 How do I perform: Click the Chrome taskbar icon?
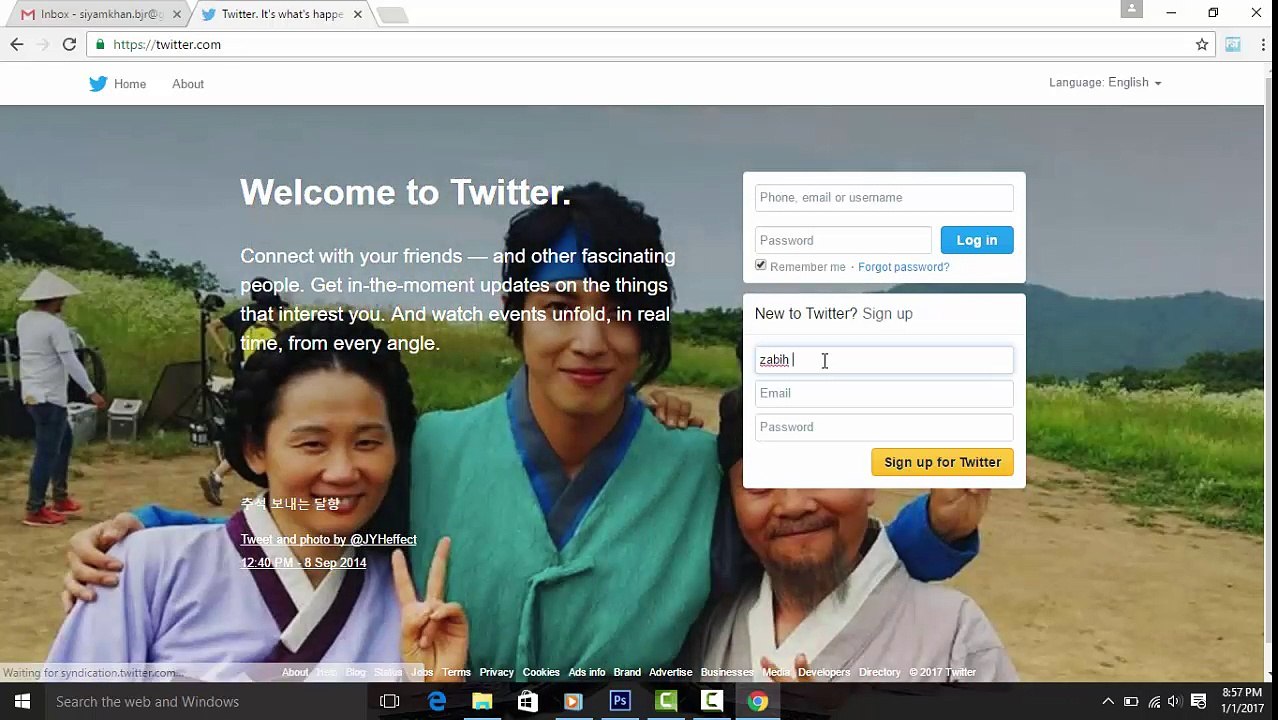pyautogui.click(x=758, y=701)
